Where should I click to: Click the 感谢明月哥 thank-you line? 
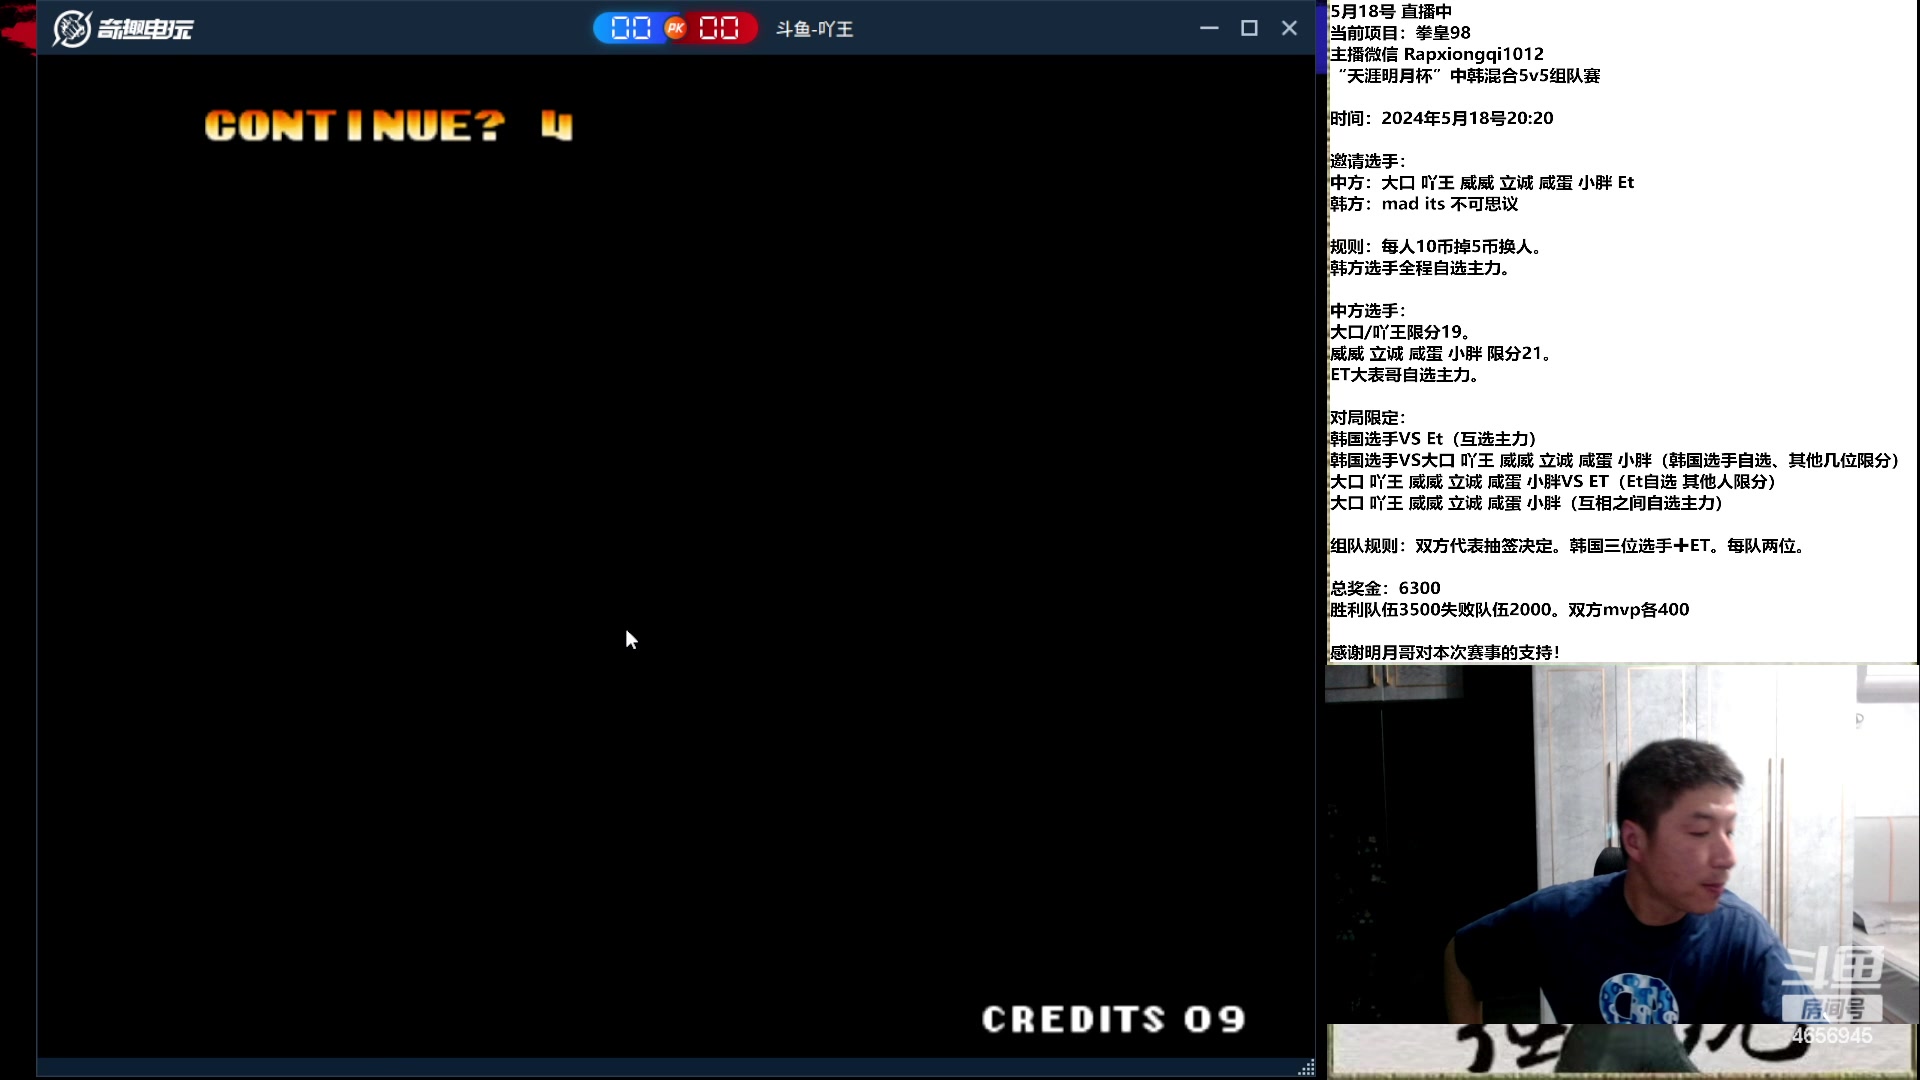point(1445,652)
